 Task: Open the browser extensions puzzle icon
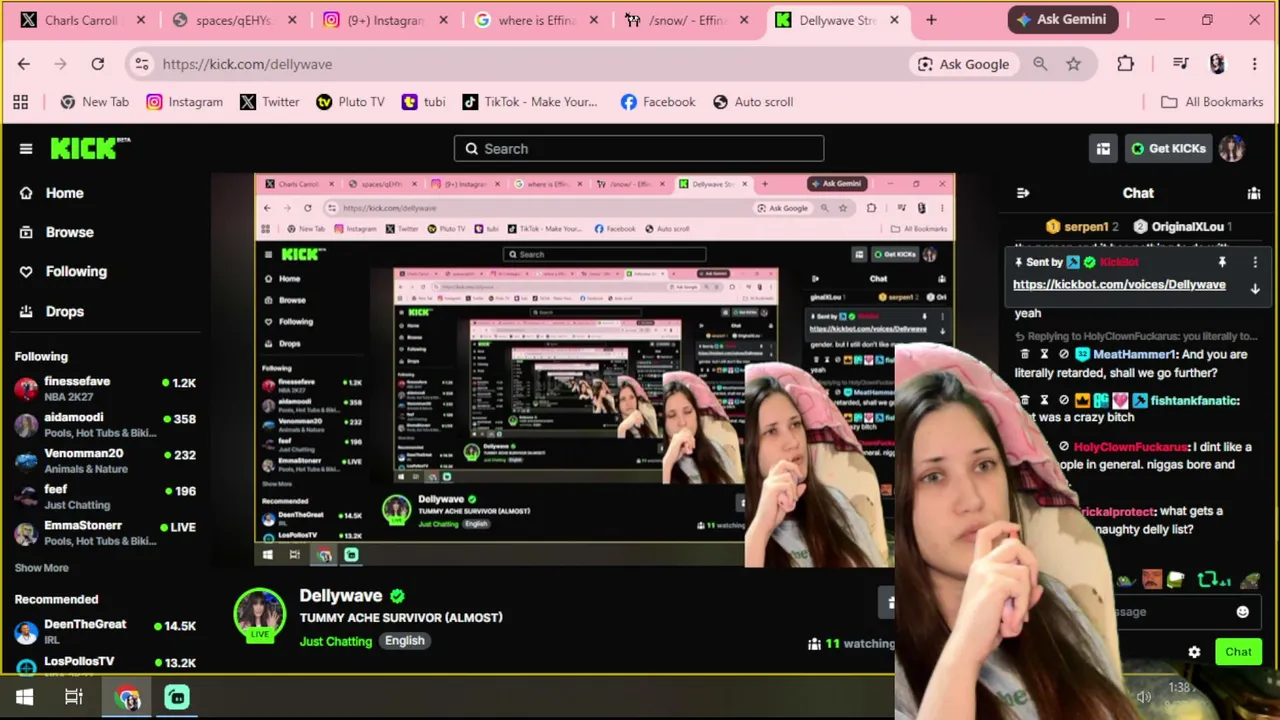(1125, 64)
